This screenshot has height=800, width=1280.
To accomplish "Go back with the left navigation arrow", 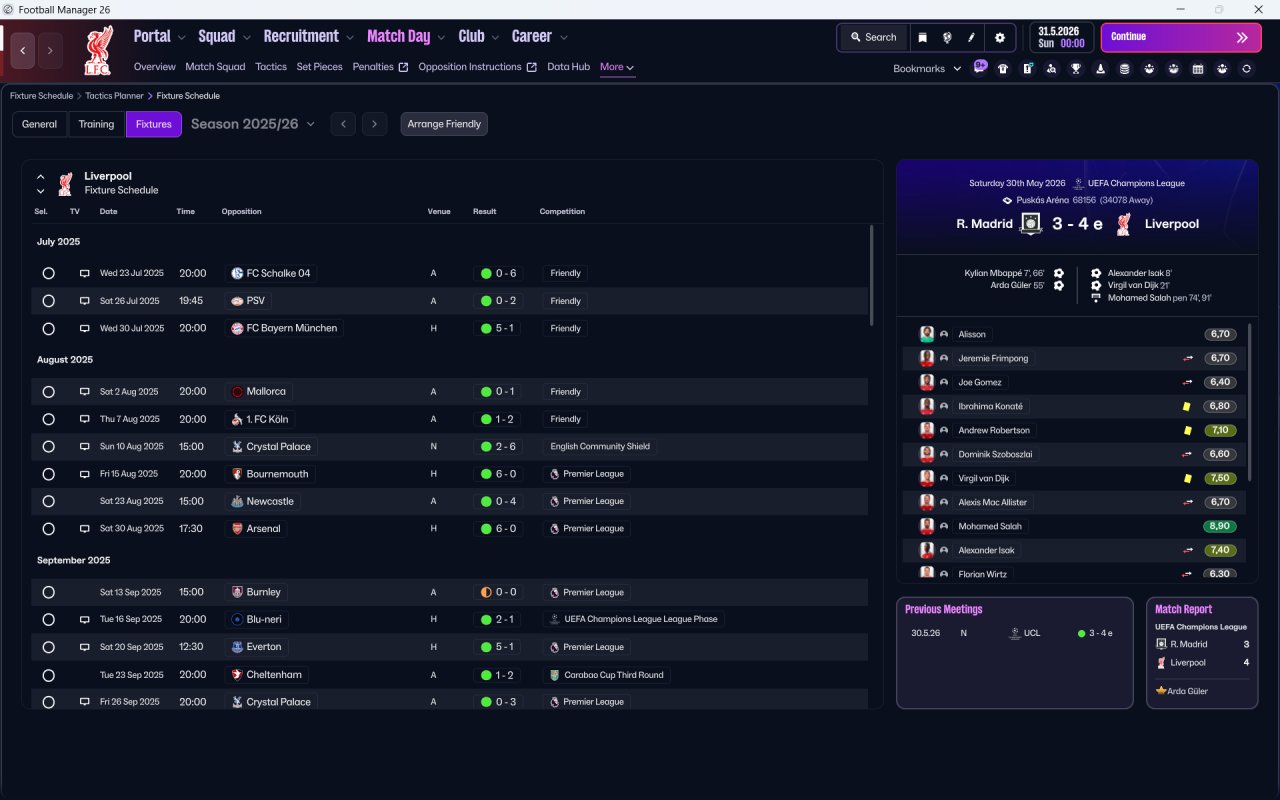I will [23, 51].
